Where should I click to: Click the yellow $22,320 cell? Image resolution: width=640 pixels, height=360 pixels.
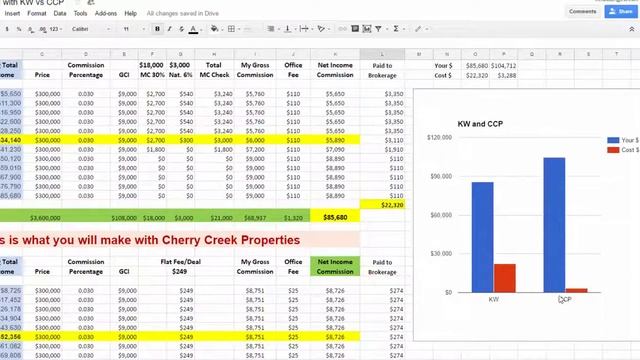click(x=382, y=205)
